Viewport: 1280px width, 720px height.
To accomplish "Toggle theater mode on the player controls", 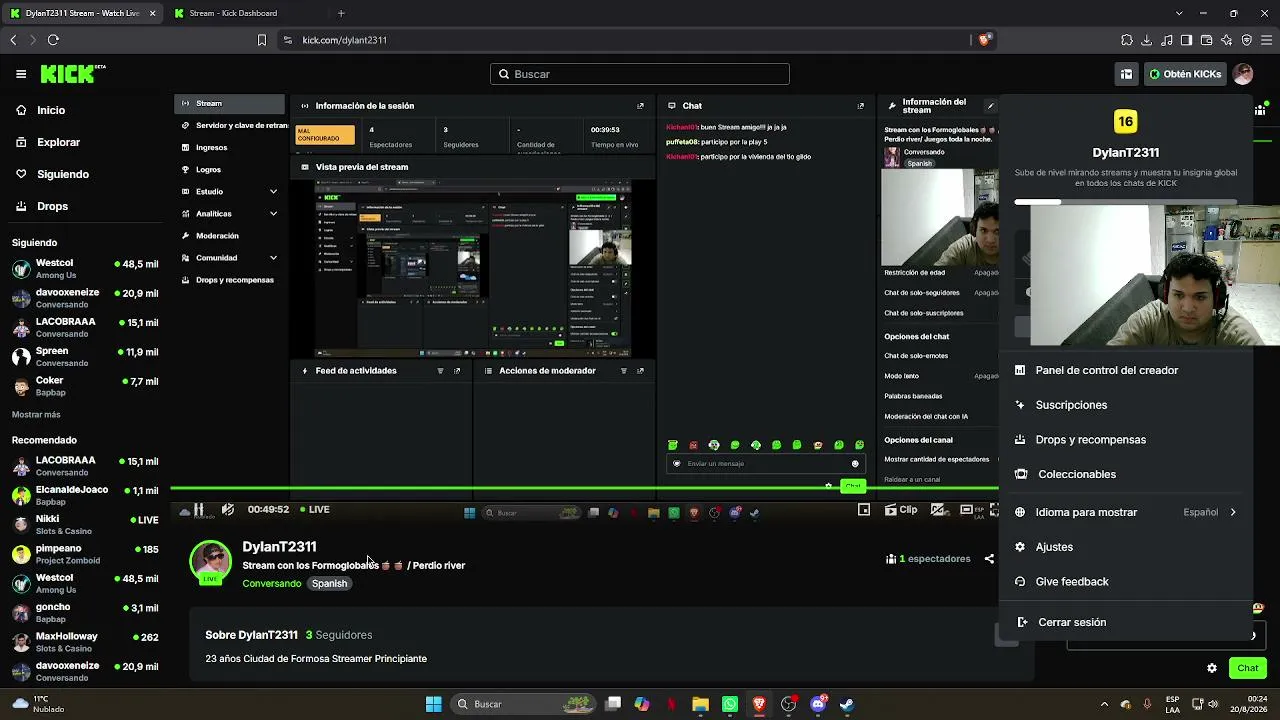I will [x=966, y=510].
